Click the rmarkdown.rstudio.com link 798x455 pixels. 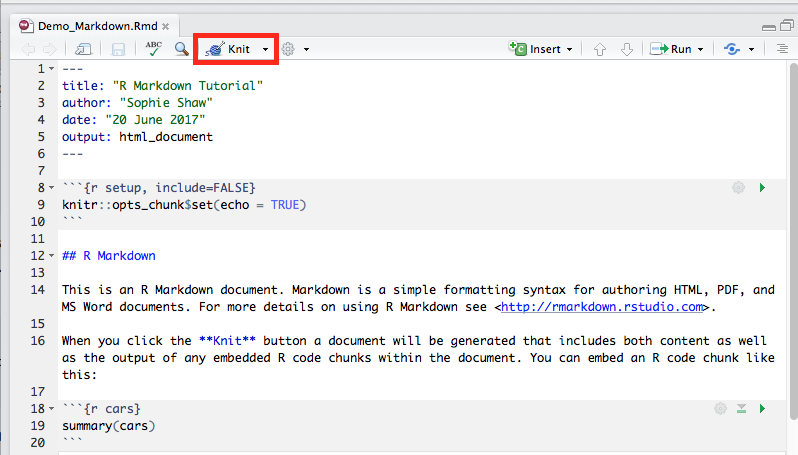[x=602, y=307]
